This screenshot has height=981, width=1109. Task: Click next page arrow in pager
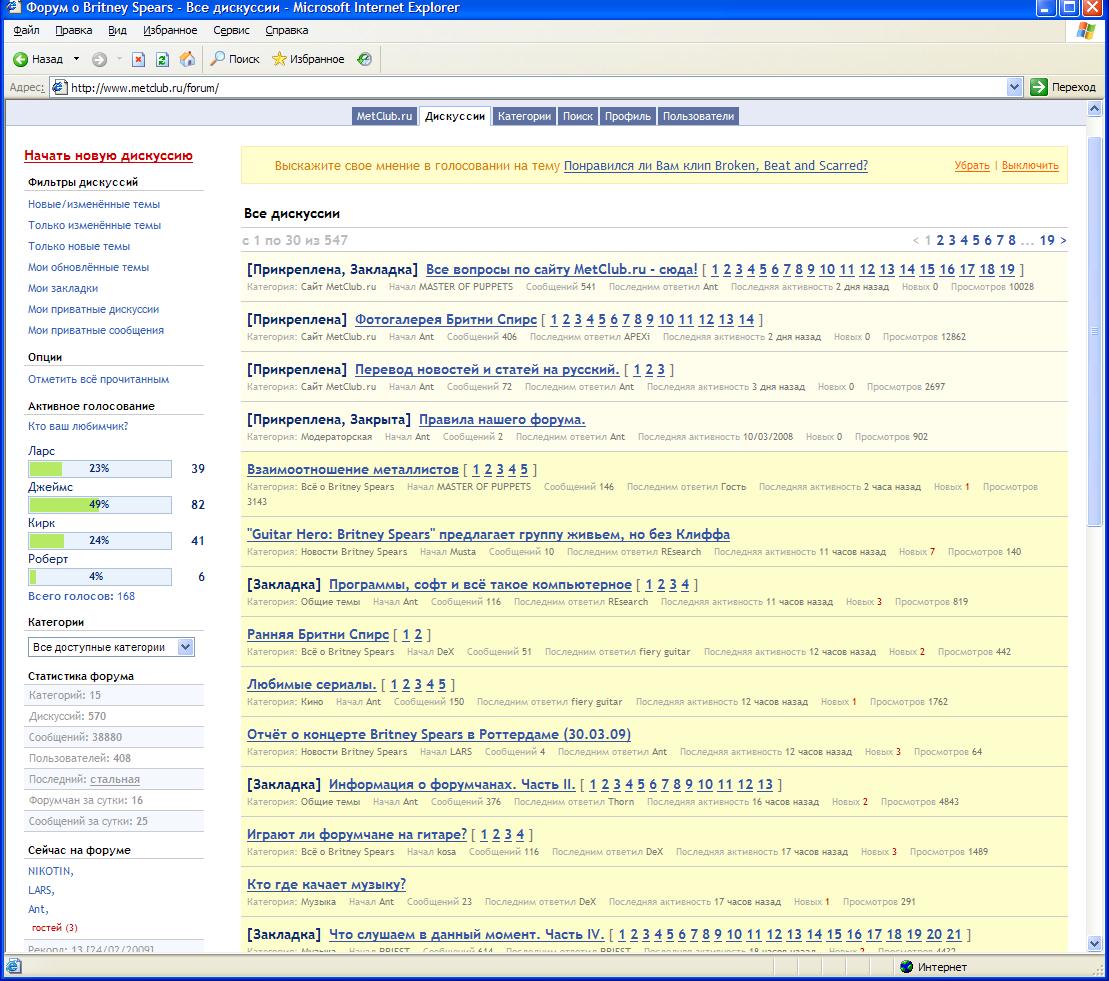(1063, 240)
